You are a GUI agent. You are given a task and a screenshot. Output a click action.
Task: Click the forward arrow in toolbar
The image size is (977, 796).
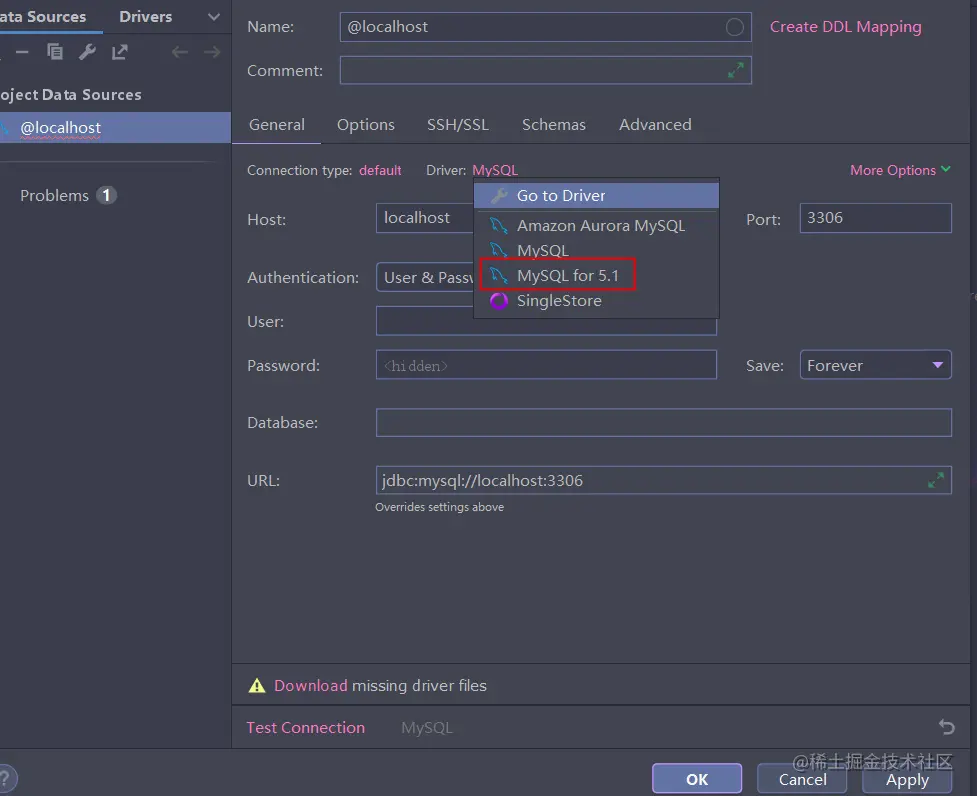click(x=212, y=52)
